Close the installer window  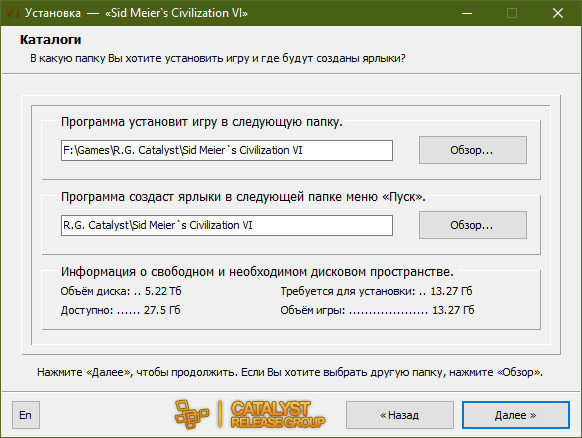point(558,13)
